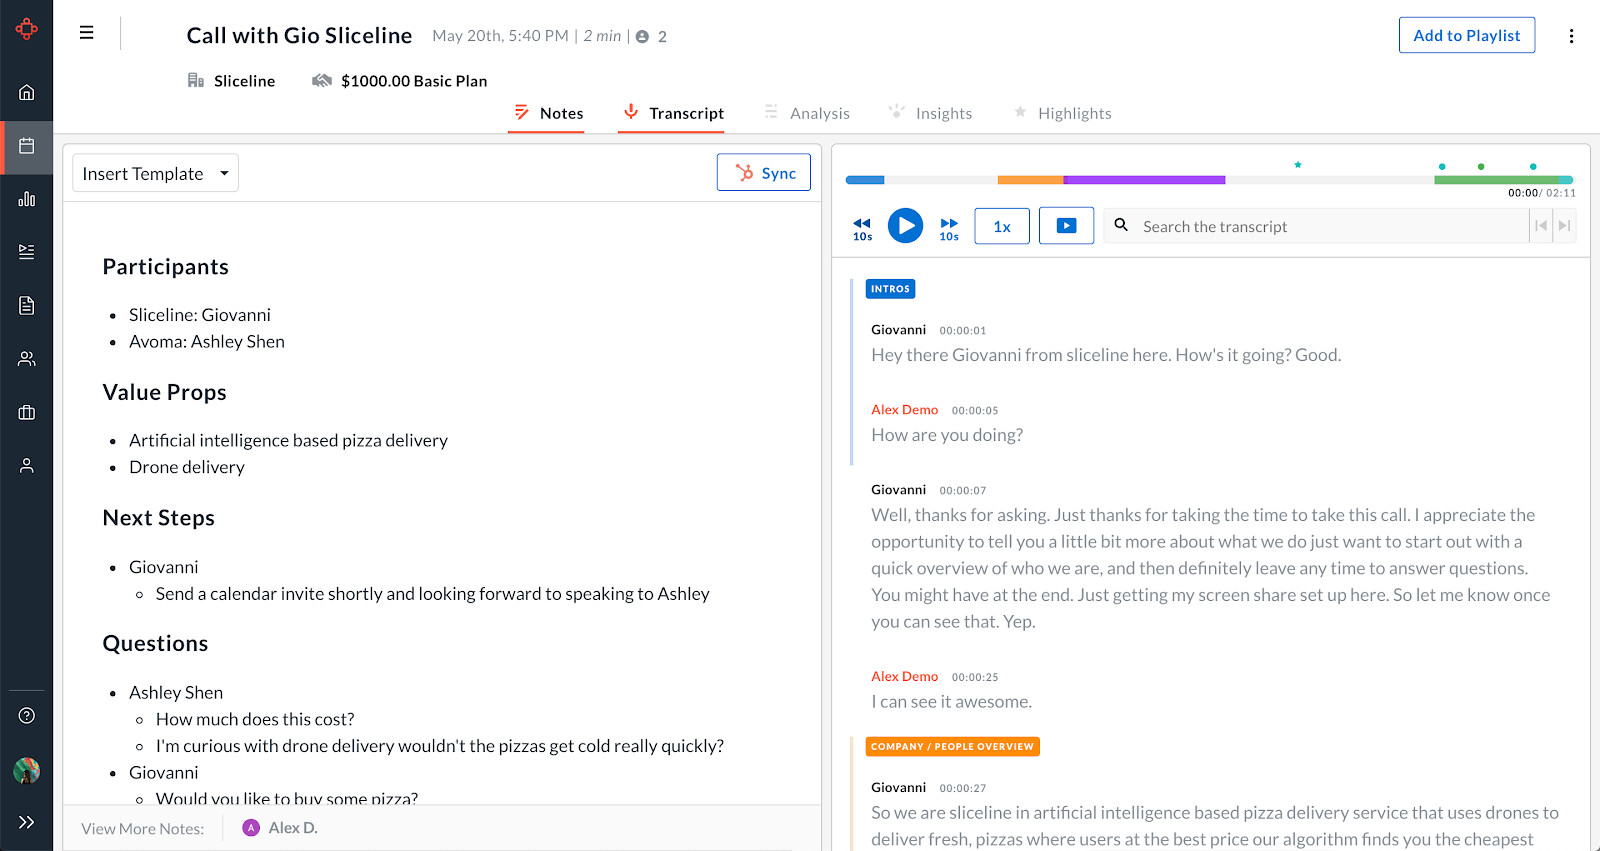Click the attendees count icon

[x=642, y=36]
